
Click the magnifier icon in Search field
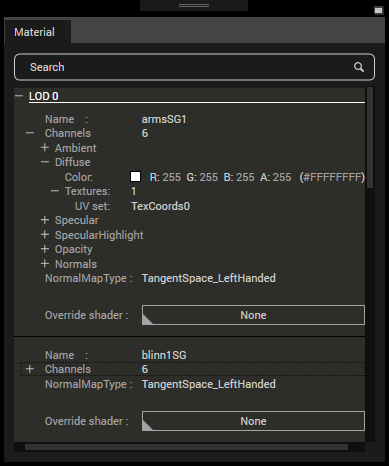[x=359, y=67]
